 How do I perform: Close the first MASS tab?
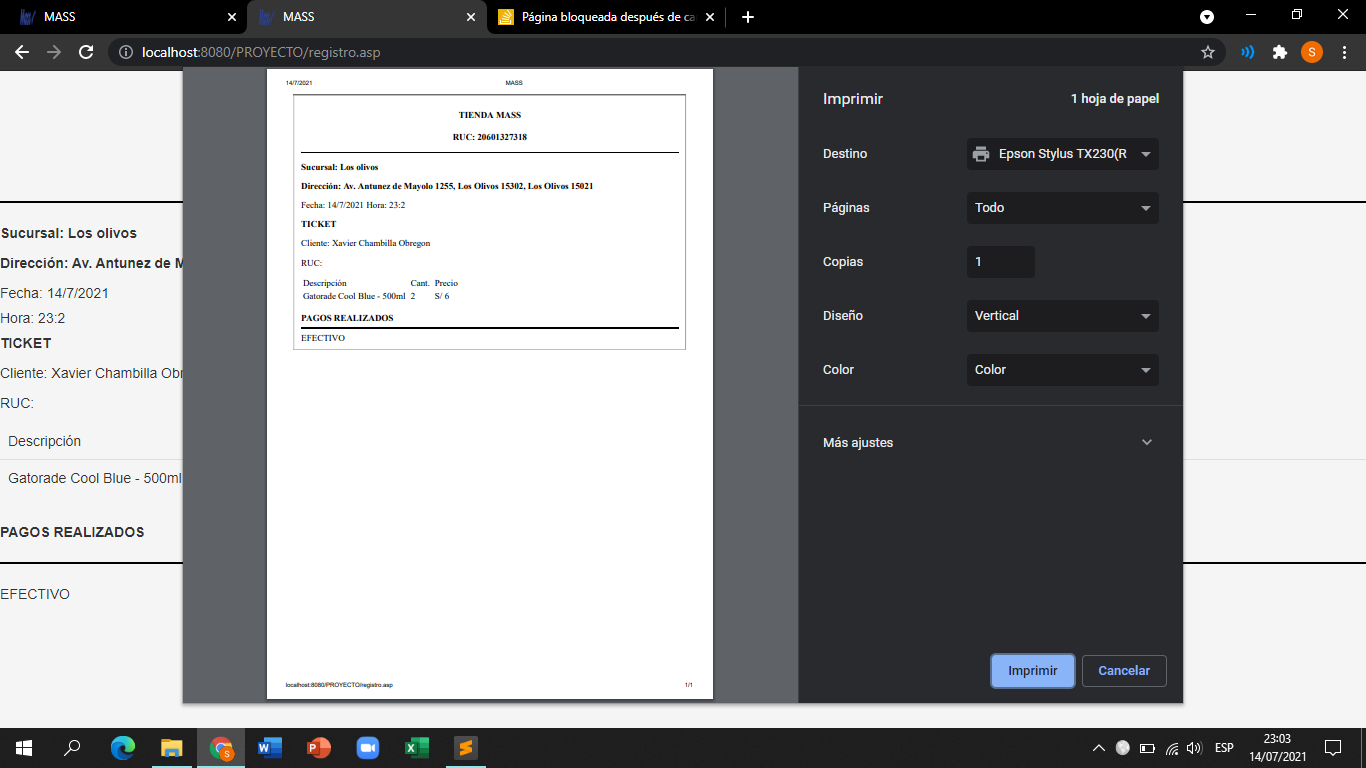click(232, 17)
